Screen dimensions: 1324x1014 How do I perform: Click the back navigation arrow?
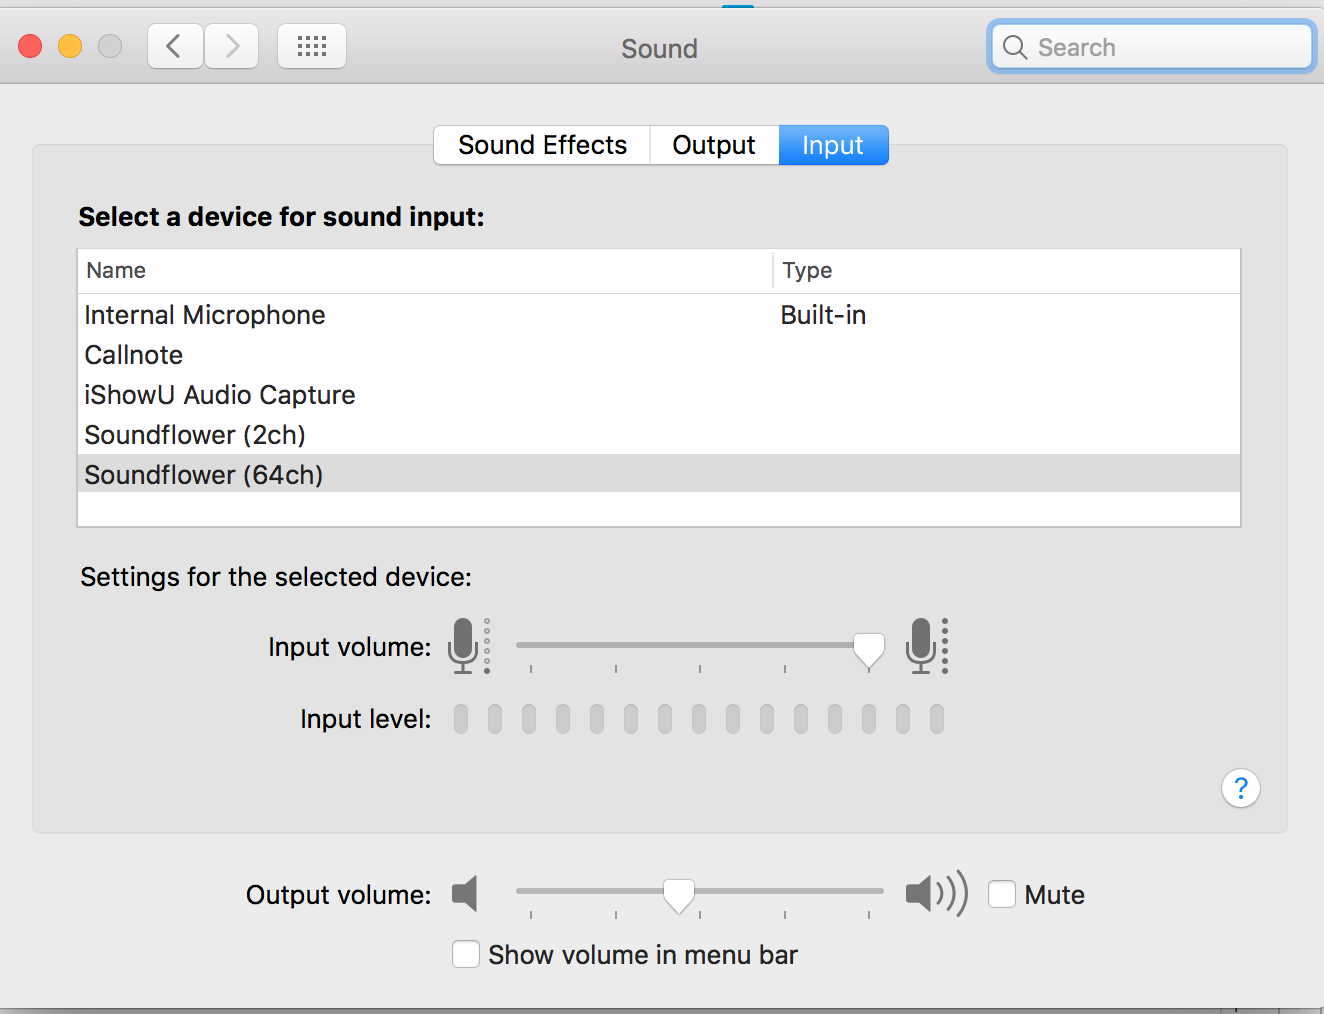[x=175, y=46]
